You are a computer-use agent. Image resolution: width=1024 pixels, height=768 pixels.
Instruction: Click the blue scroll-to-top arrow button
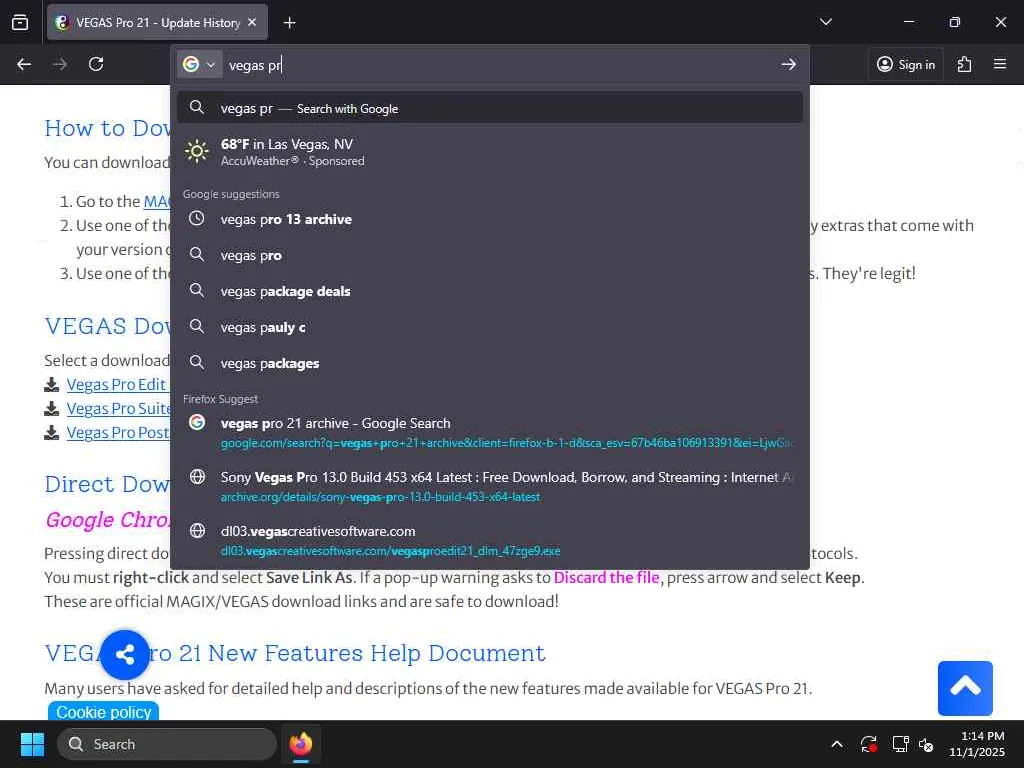(x=965, y=688)
